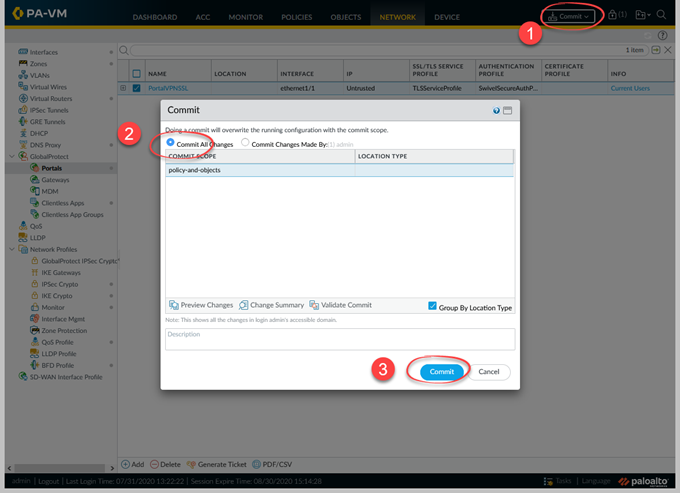Click the search magnifier icon in top bar
Viewport: 680px width, 493px height.
(x=662, y=16)
